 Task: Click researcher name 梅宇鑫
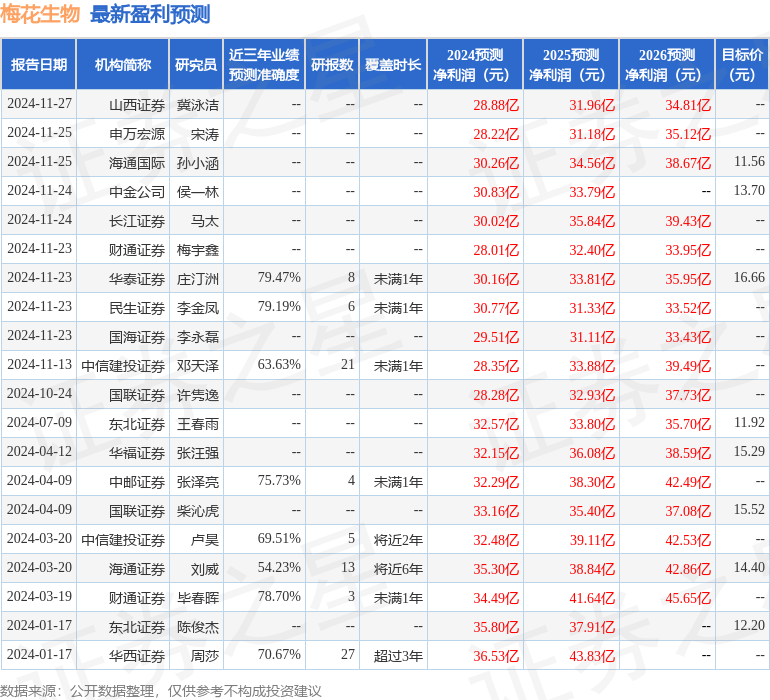pos(198,250)
